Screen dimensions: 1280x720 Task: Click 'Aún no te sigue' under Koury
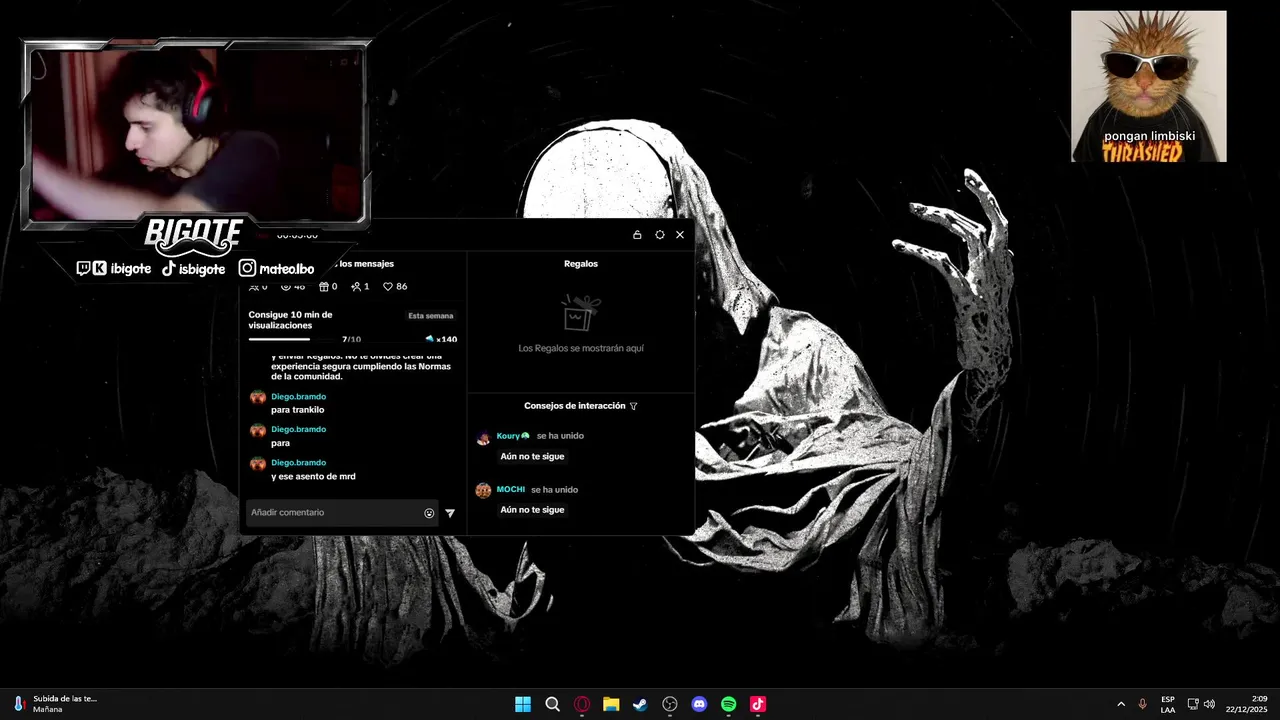(532, 456)
